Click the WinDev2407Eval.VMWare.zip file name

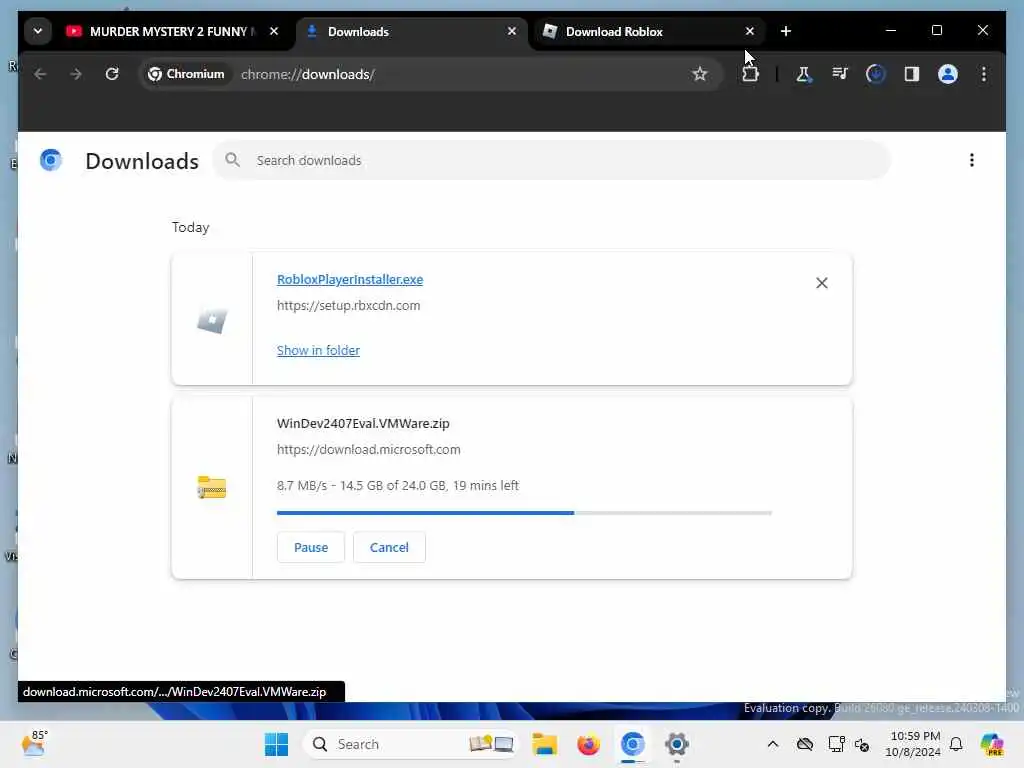tap(363, 424)
